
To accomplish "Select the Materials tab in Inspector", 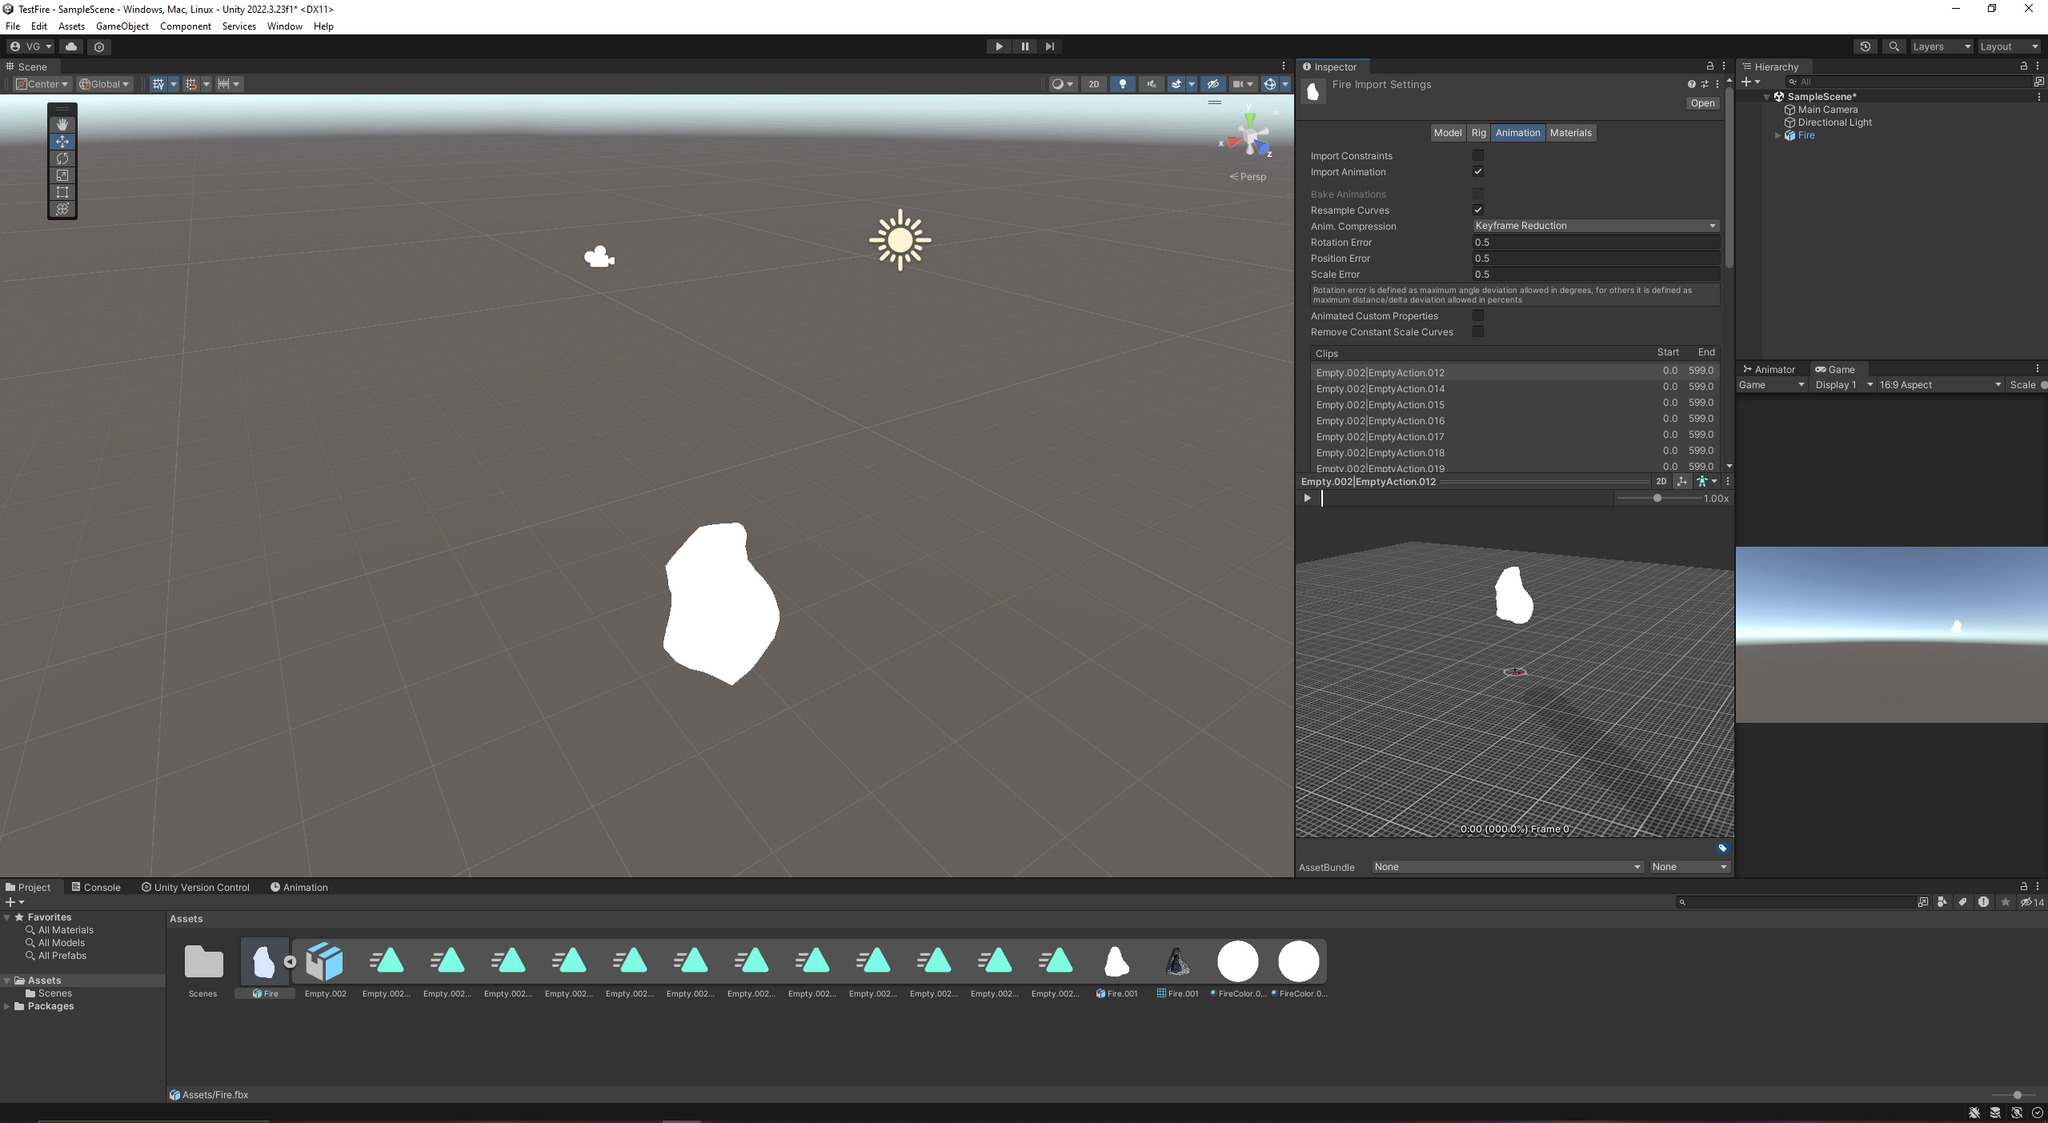I will pyautogui.click(x=1570, y=131).
